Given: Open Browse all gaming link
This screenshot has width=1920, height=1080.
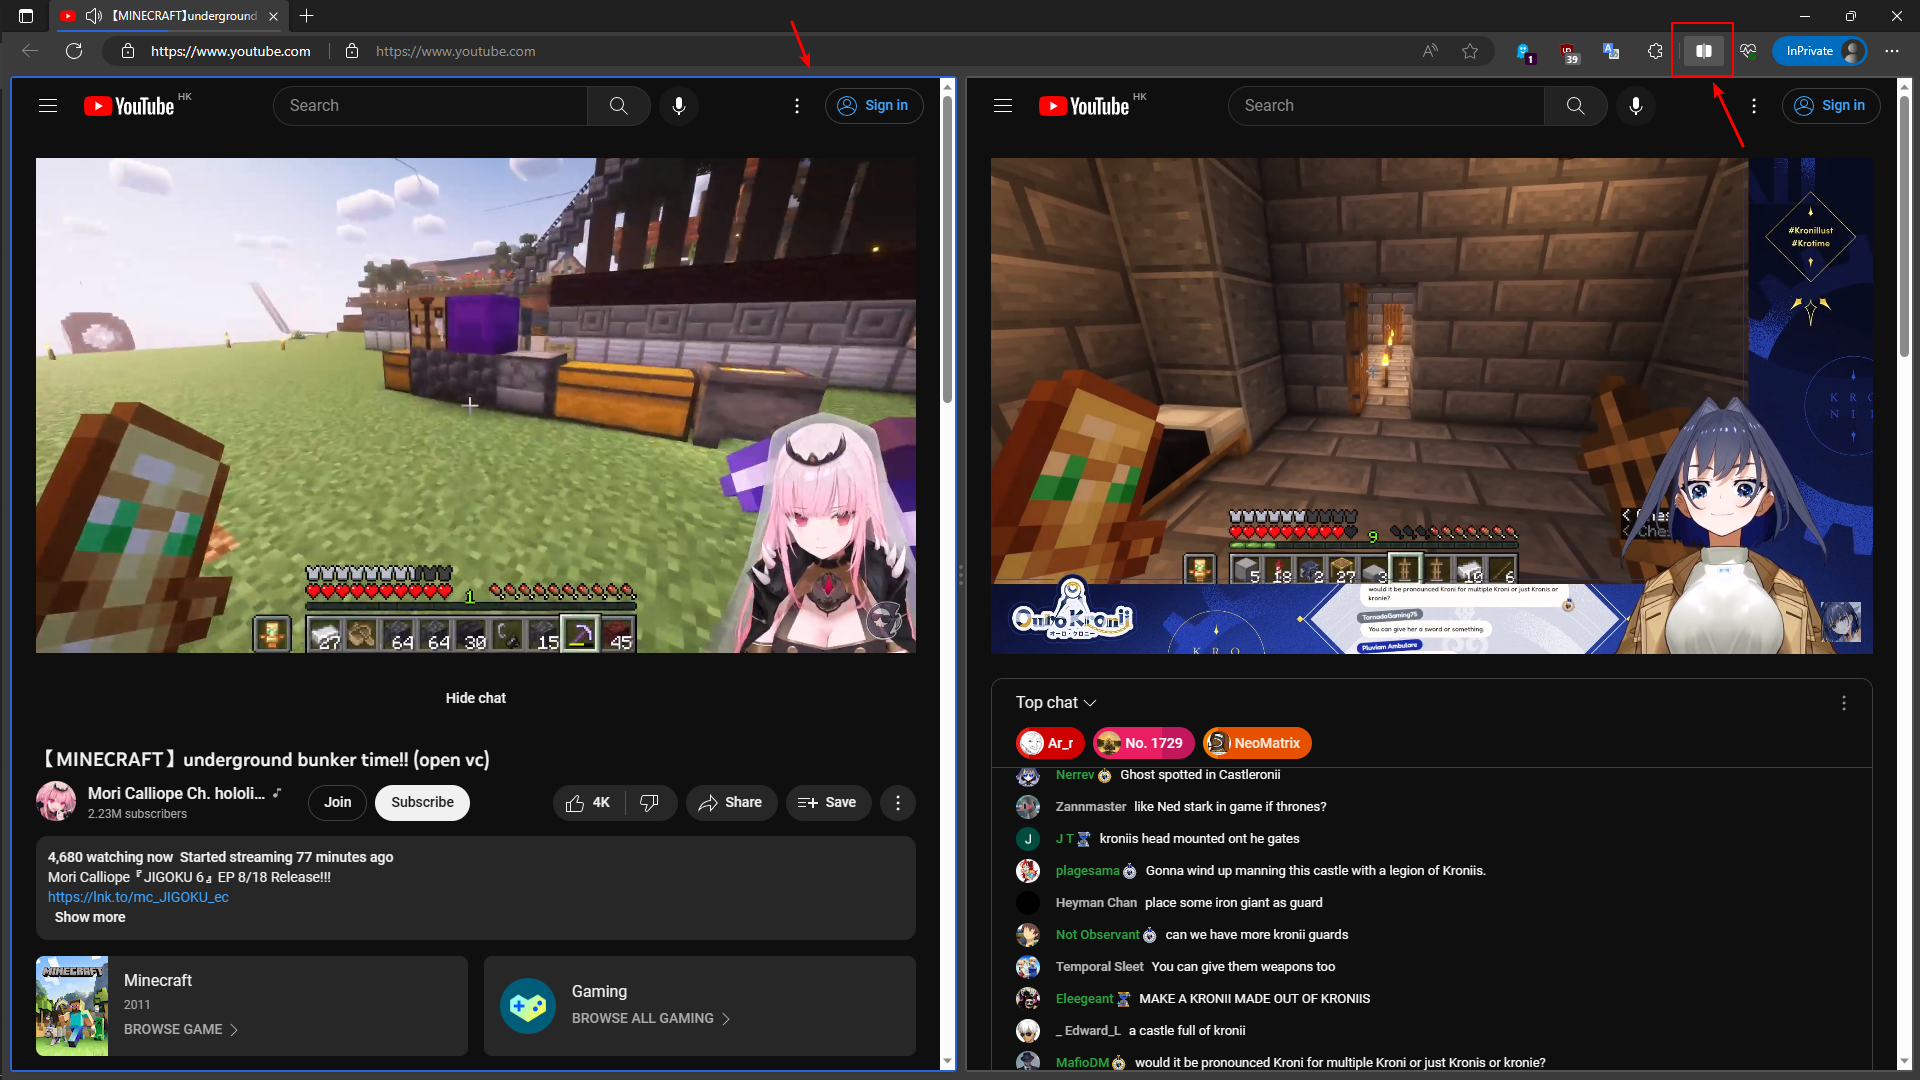Looking at the screenshot, I should (x=651, y=1018).
